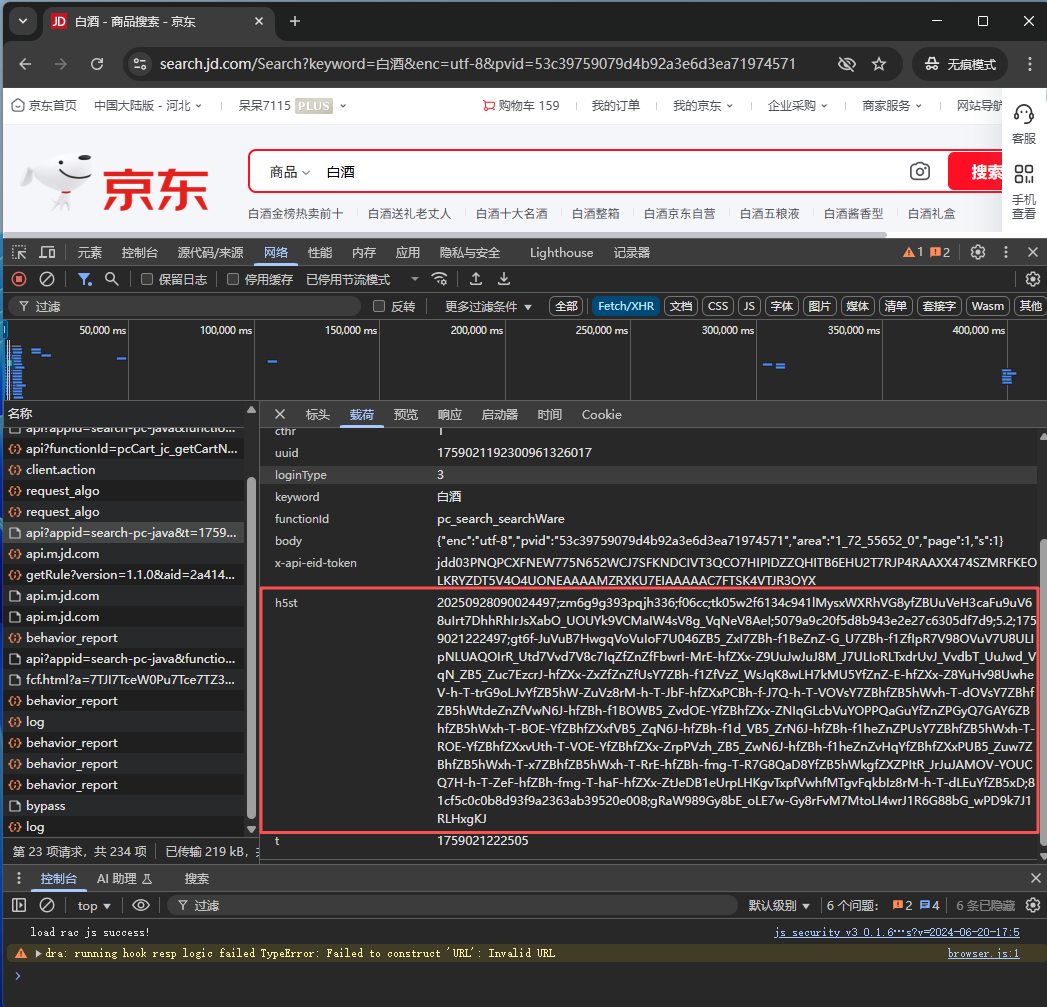
Task: Open the Chrome three-dot menu
Action: (1029, 64)
